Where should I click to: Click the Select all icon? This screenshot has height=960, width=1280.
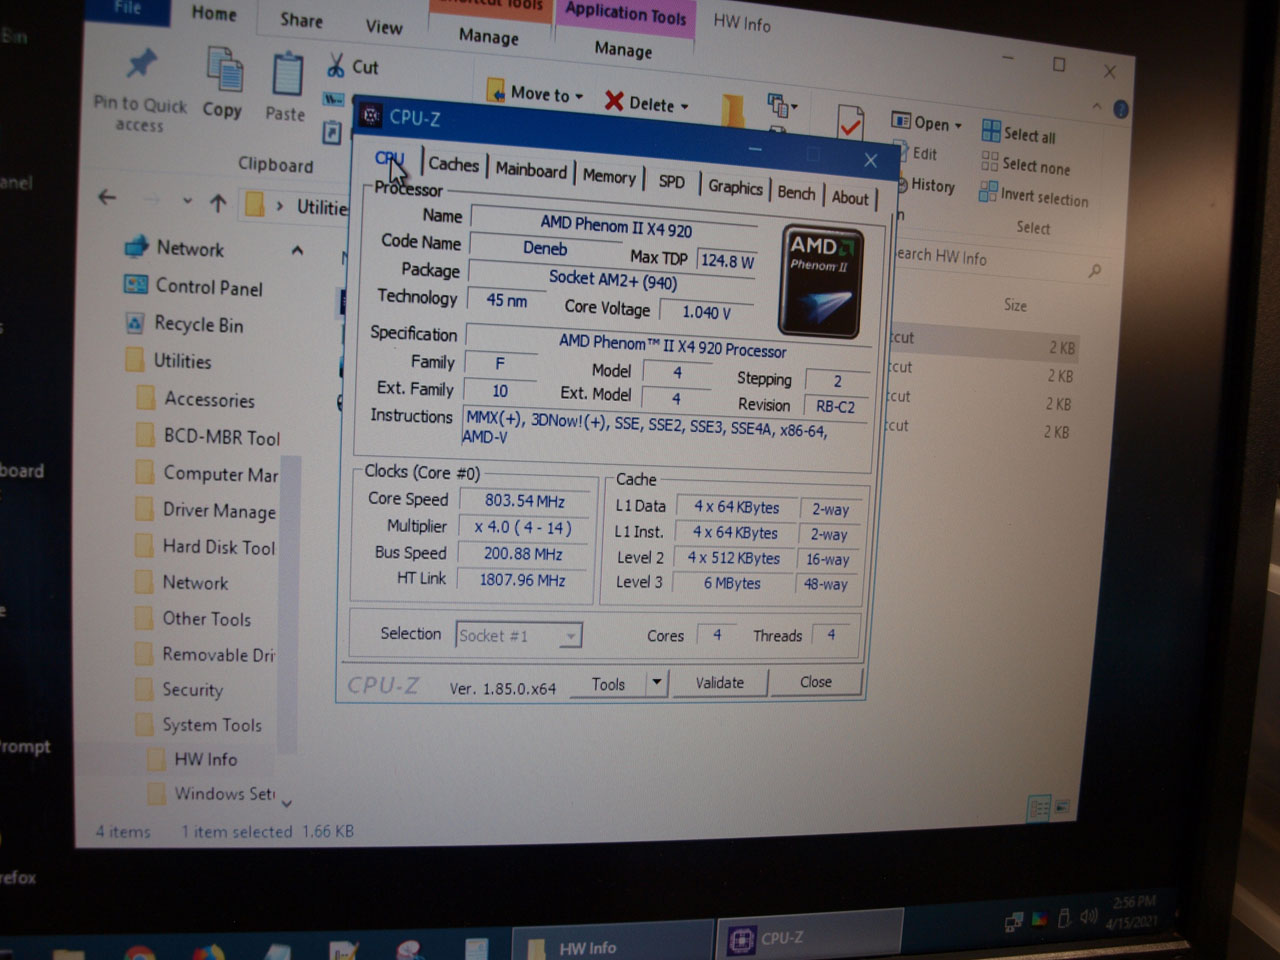[x=991, y=131]
